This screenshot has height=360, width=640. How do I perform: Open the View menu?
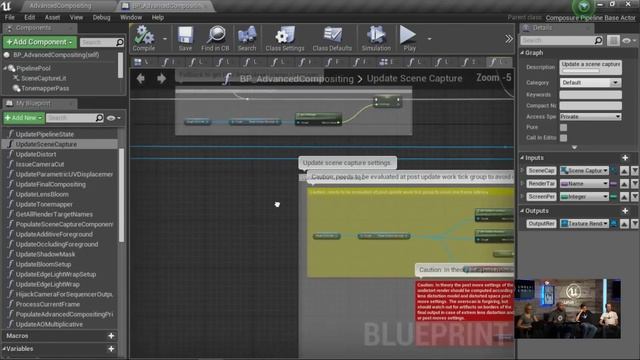point(76,18)
